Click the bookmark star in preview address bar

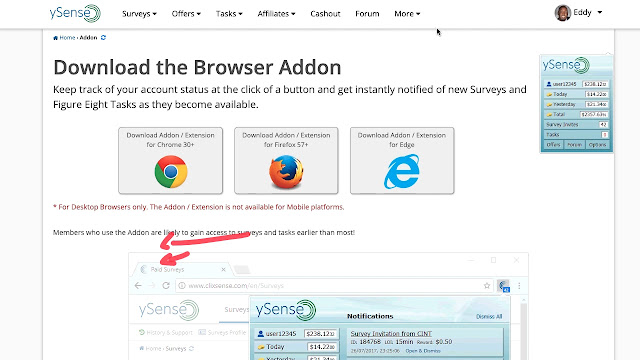[x=487, y=286]
